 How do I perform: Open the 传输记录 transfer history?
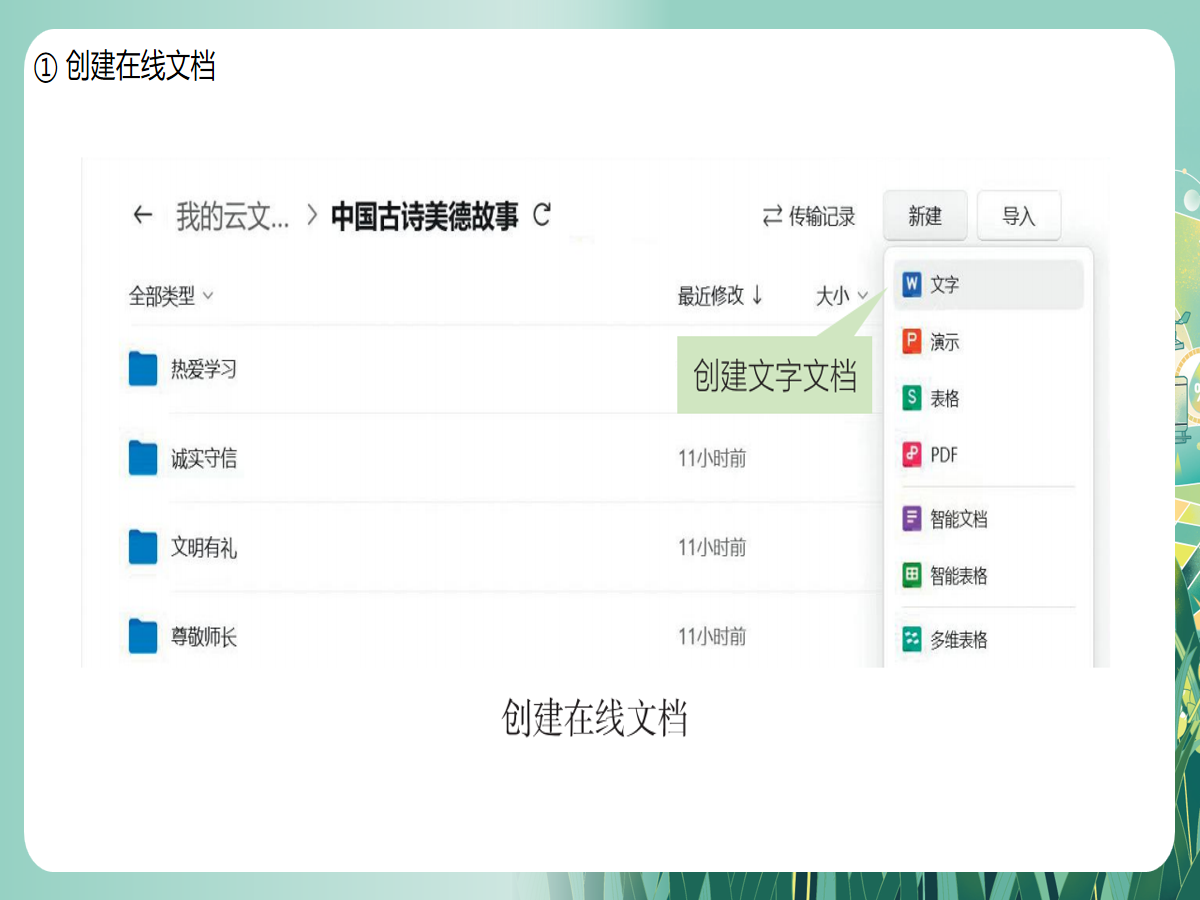click(809, 216)
